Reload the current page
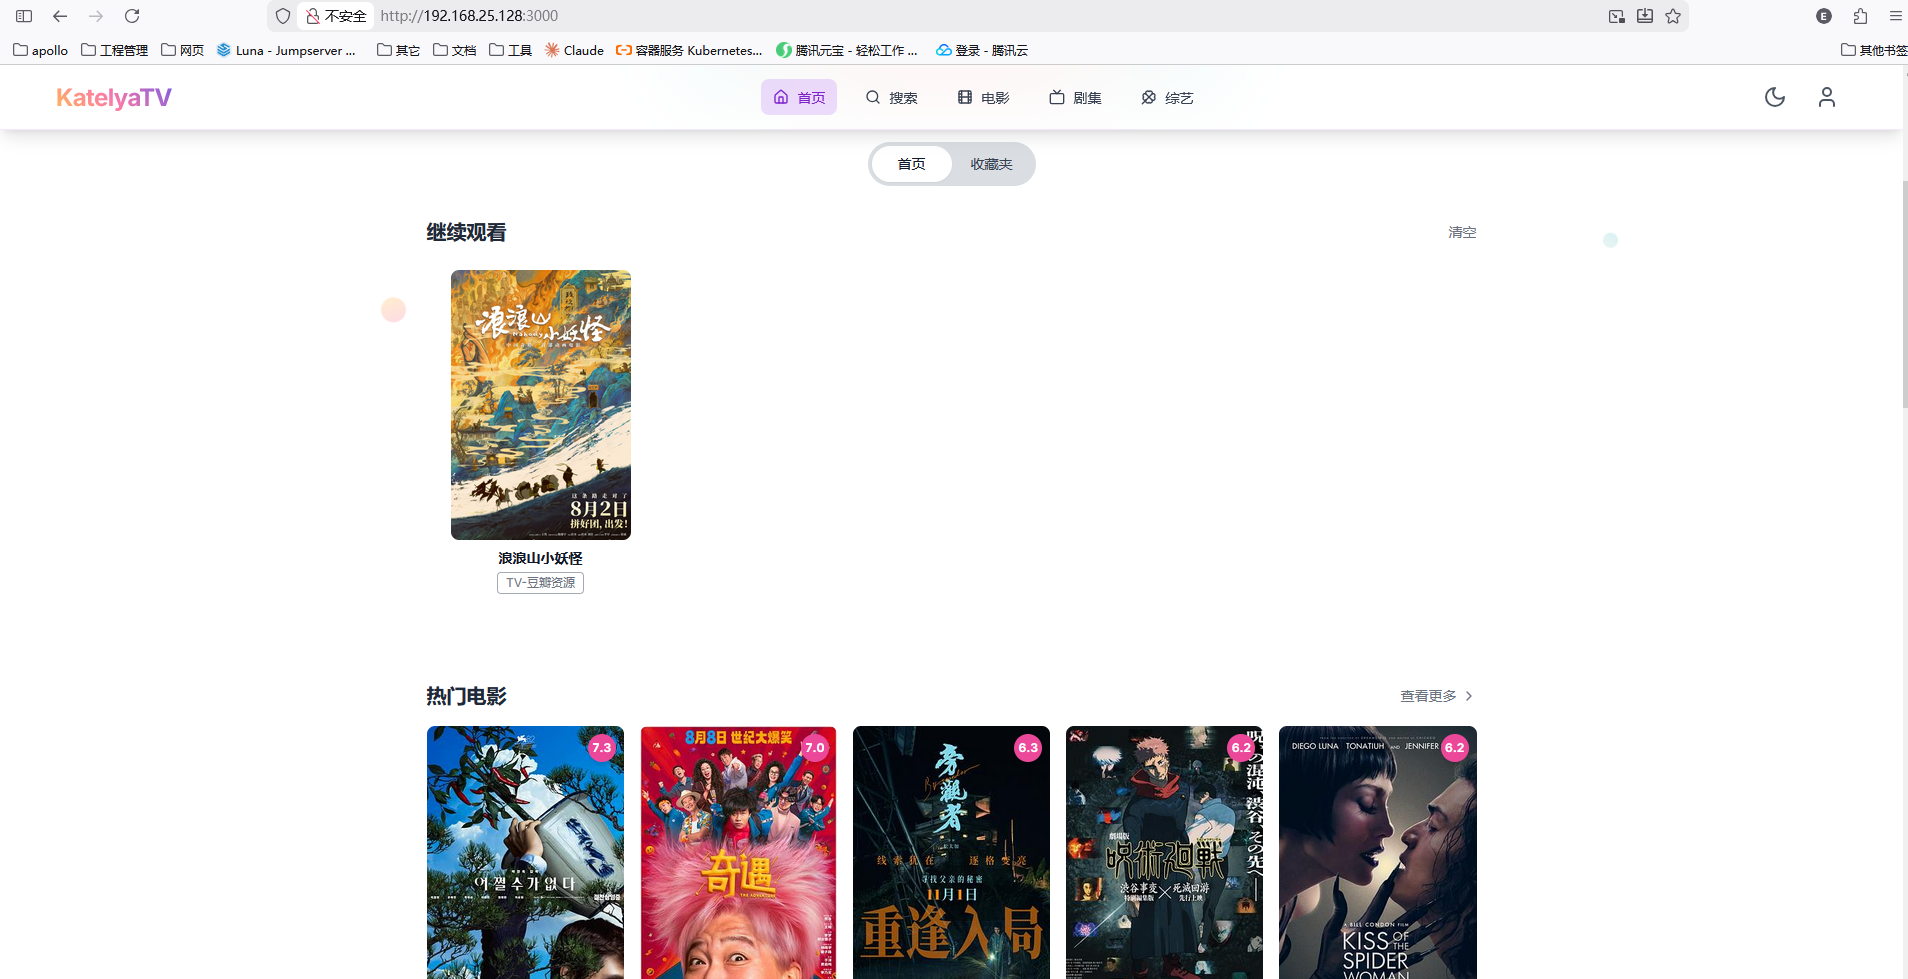1908x979 pixels. [x=132, y=16]
